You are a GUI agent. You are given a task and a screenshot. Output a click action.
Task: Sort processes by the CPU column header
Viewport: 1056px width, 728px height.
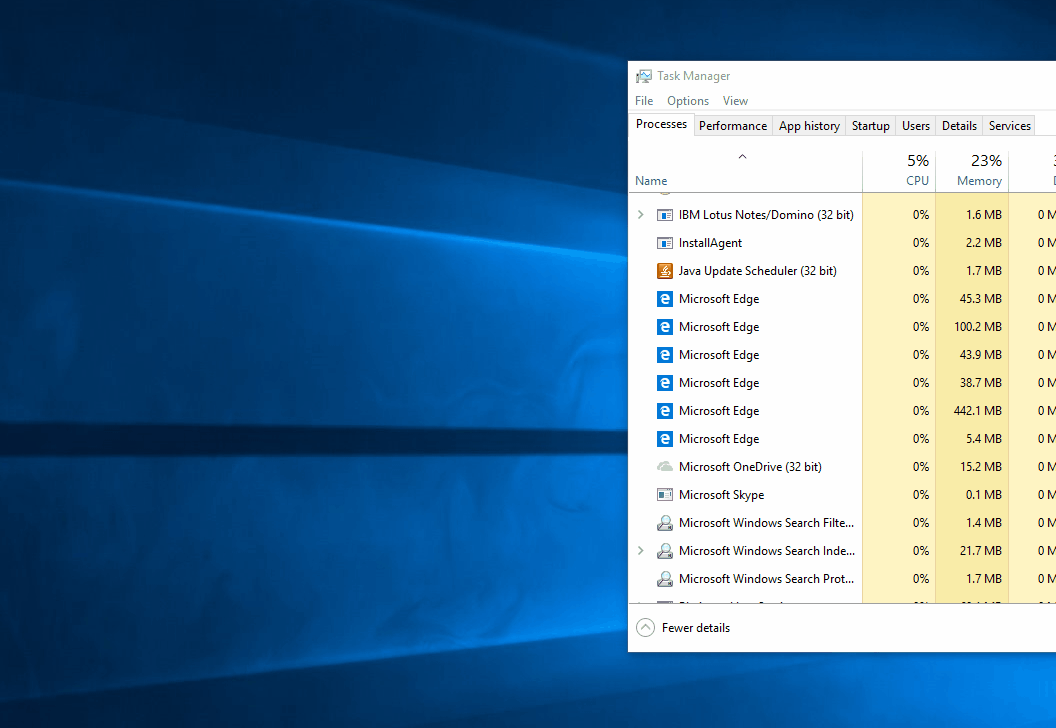click(917, 180)
